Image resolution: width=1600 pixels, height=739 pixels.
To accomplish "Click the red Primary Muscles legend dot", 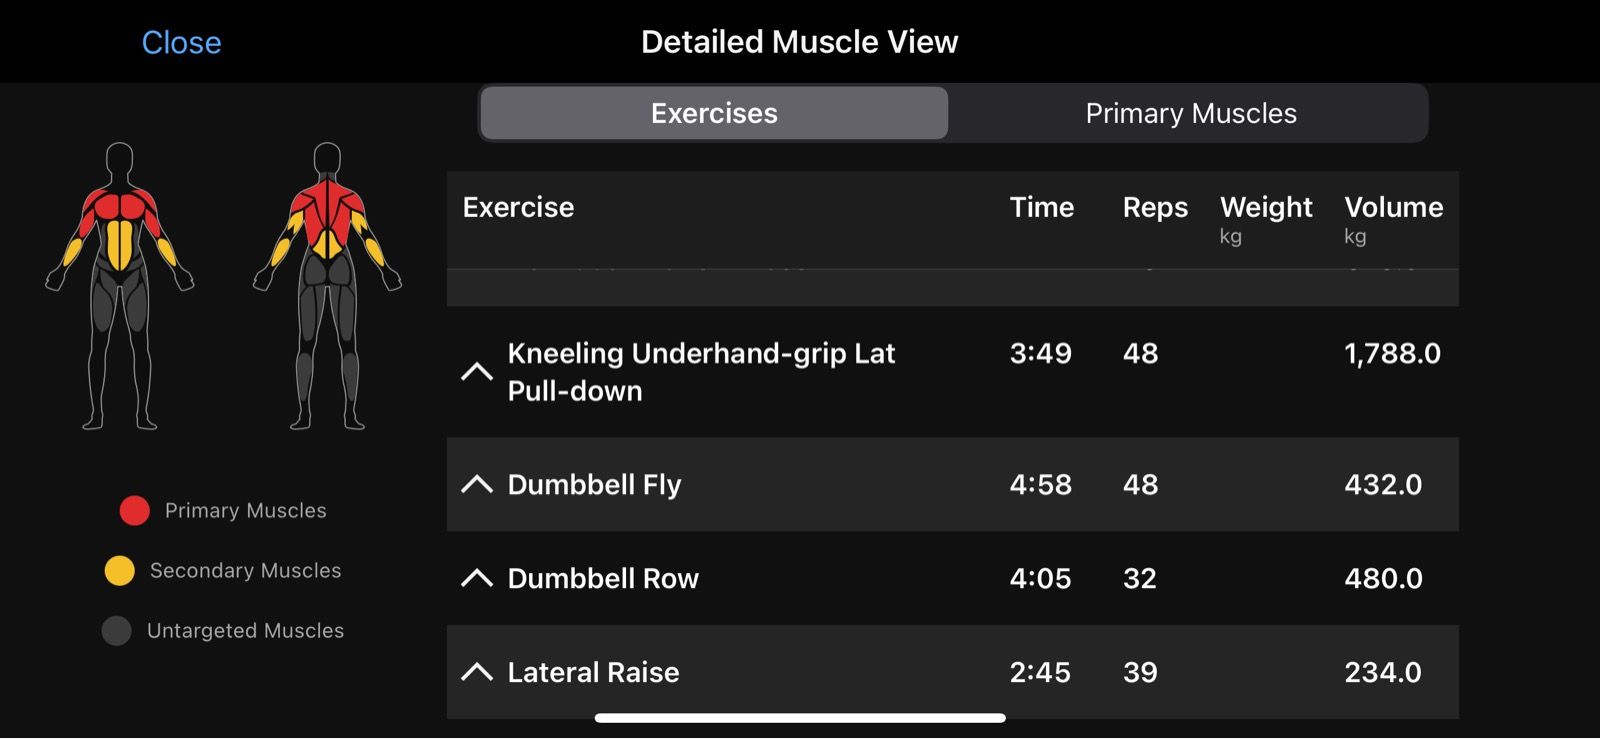I will (135, 511).
